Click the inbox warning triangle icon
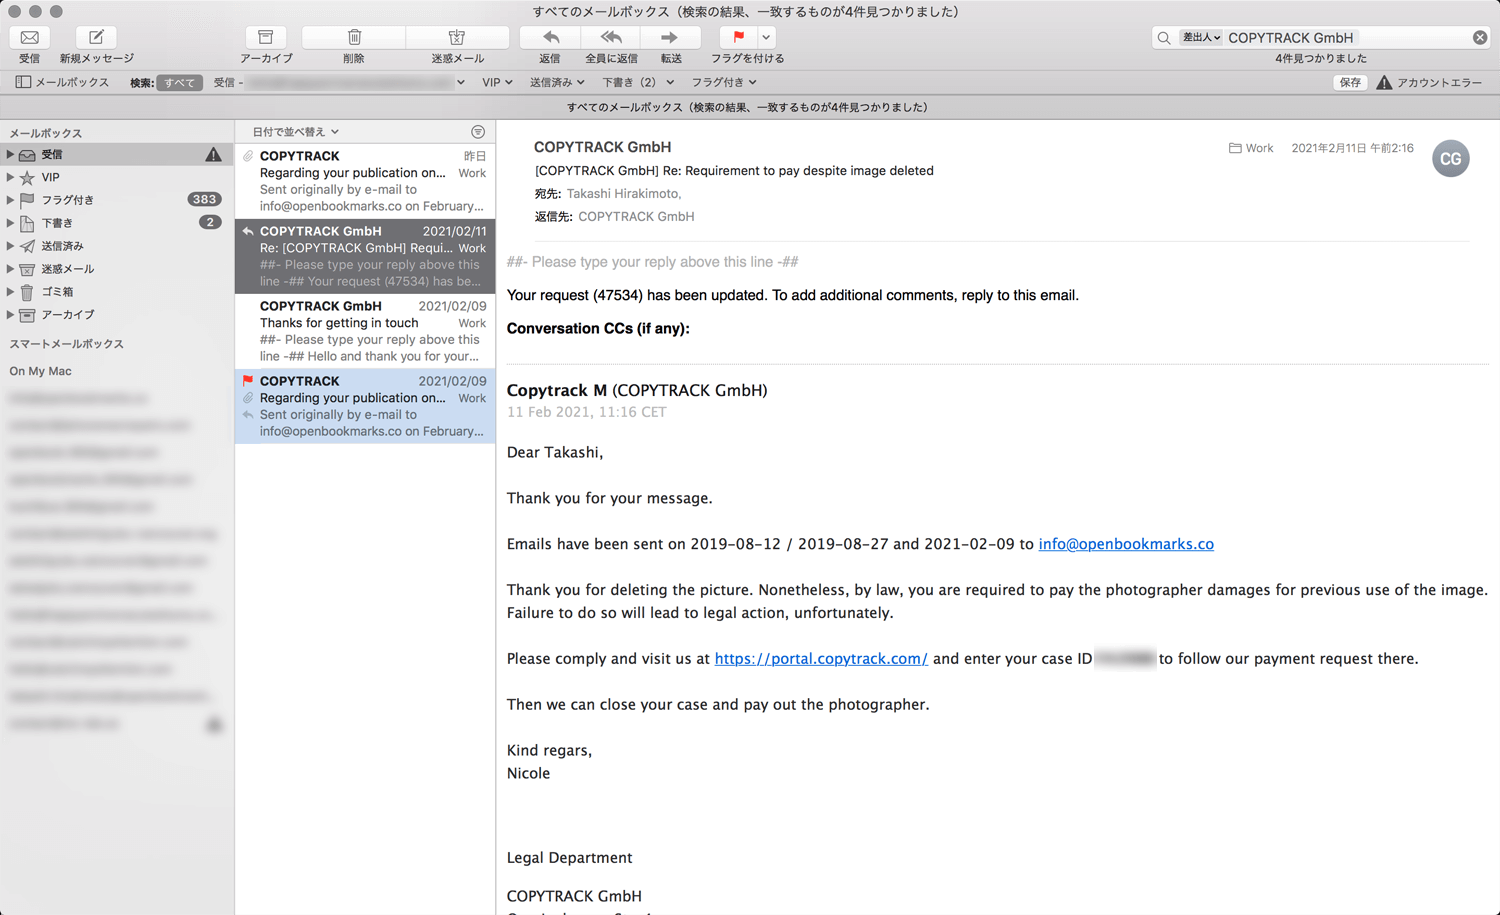Screen dimensions: 1500x915 click(x=214, y=154)
